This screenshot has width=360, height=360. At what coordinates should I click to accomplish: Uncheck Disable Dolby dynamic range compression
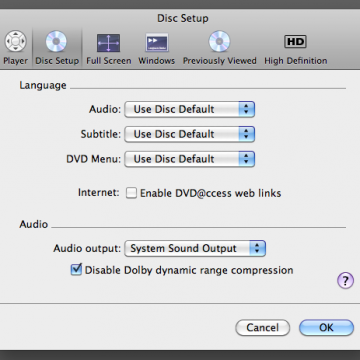(76, 269)
